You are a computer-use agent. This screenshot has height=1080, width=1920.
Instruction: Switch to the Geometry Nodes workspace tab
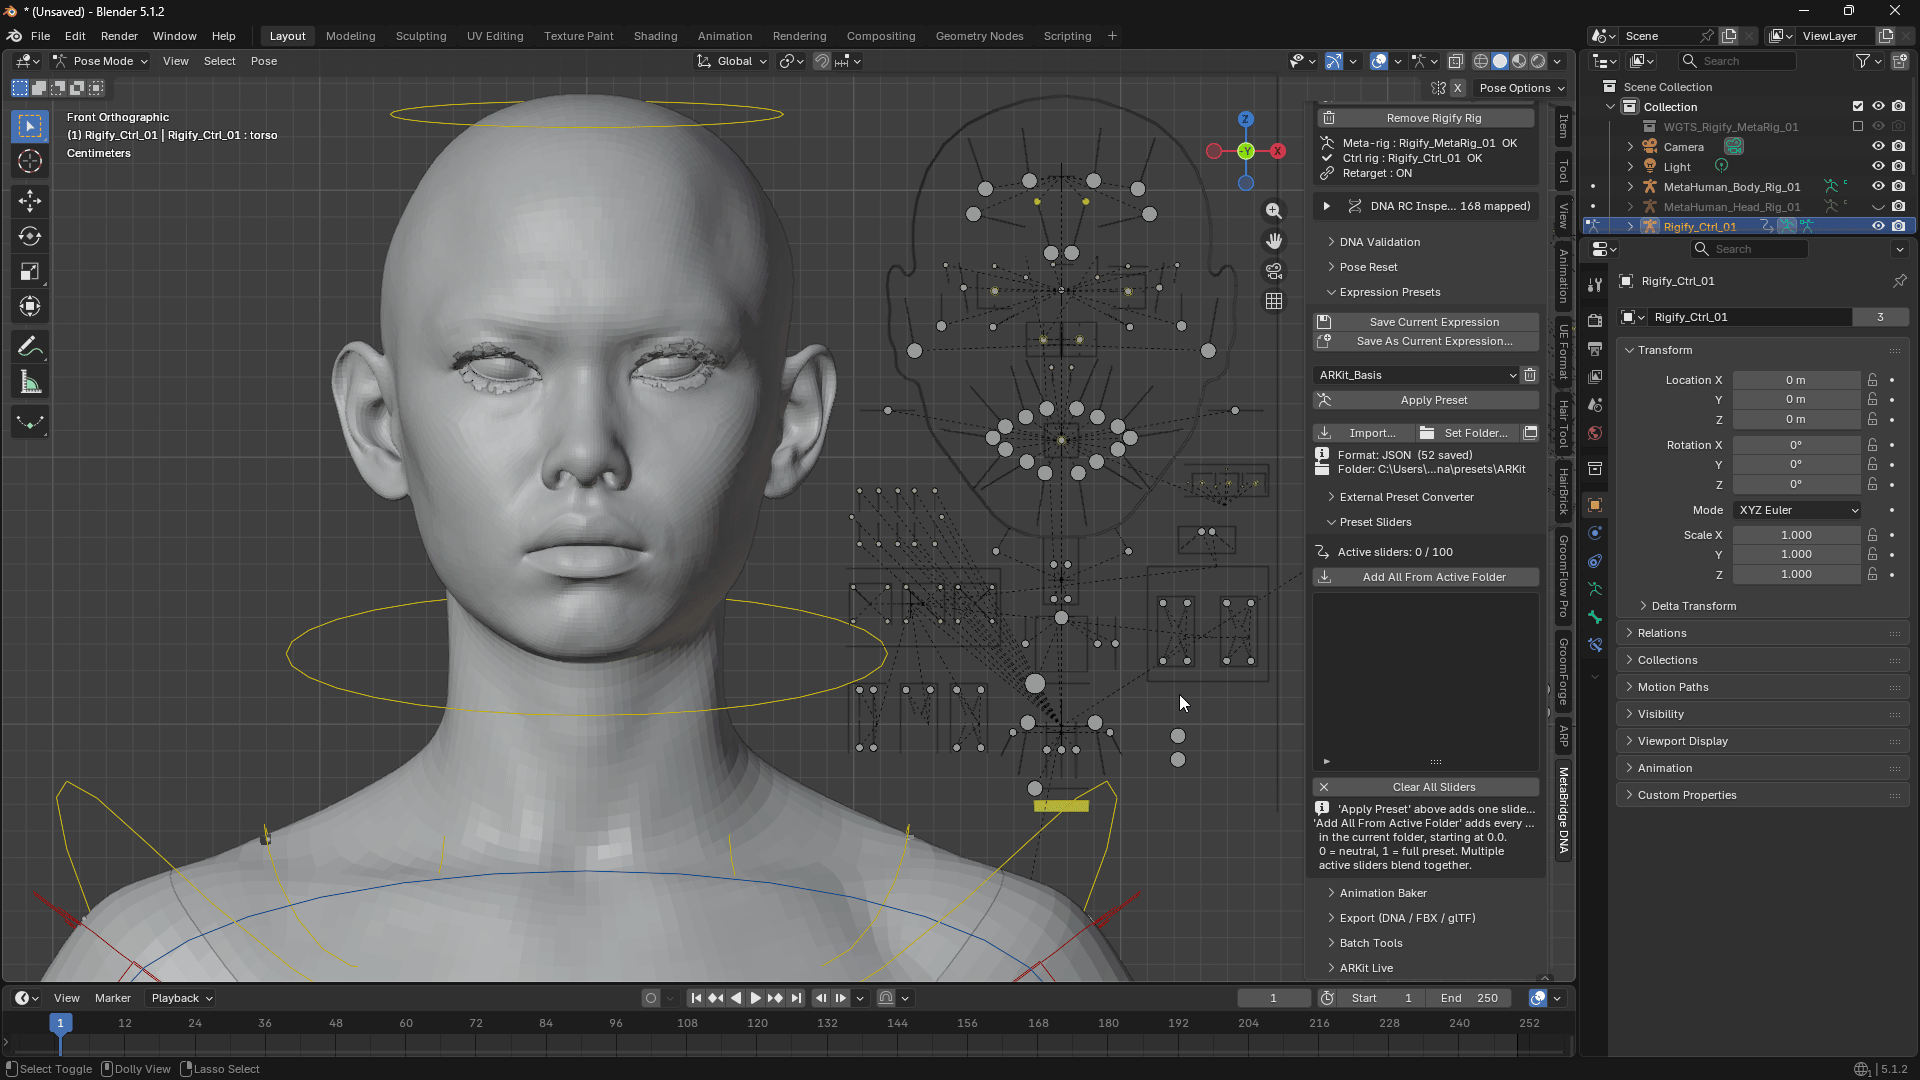(x=979, y=36)
